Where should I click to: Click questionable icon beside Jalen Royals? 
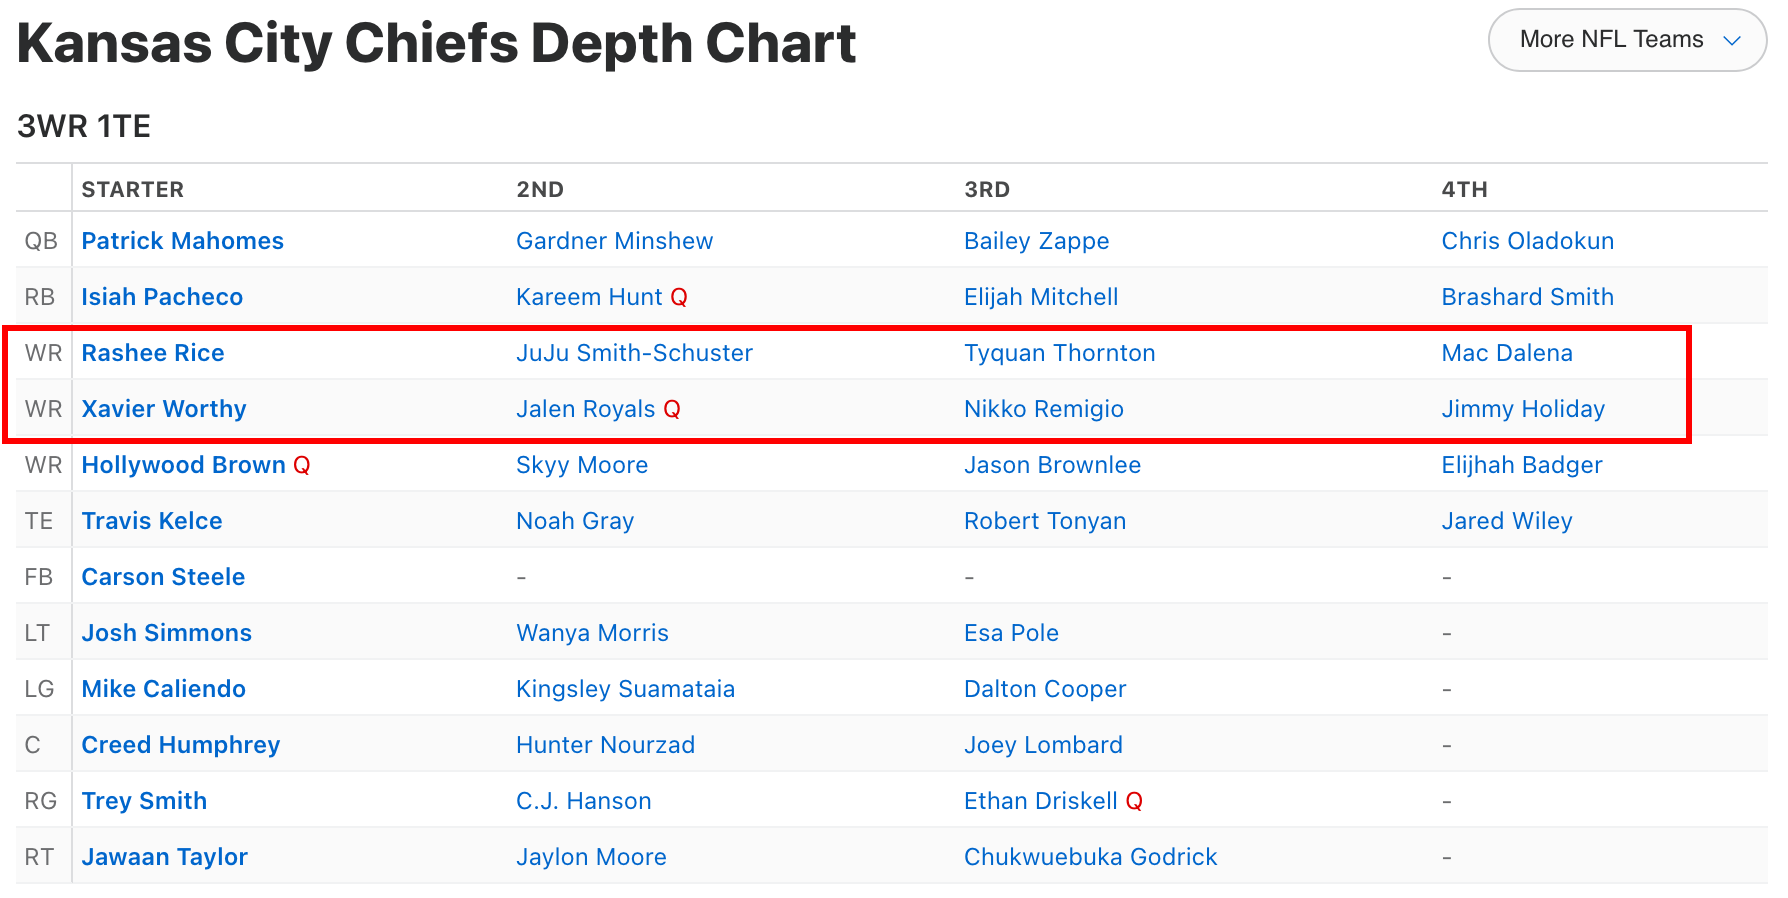(672, 410)
